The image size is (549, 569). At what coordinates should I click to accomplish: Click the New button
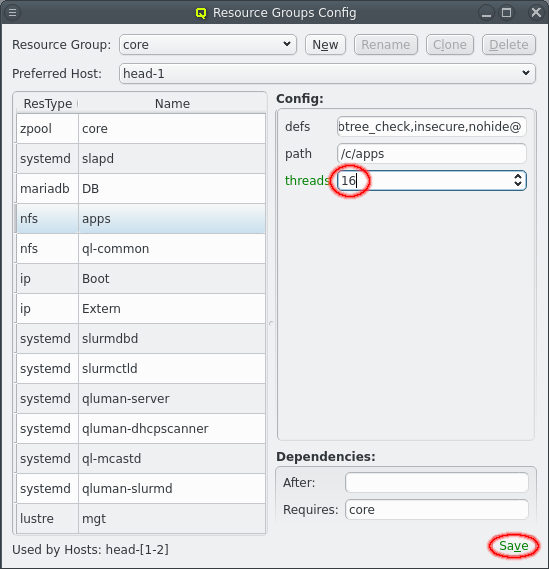(325, 45)
